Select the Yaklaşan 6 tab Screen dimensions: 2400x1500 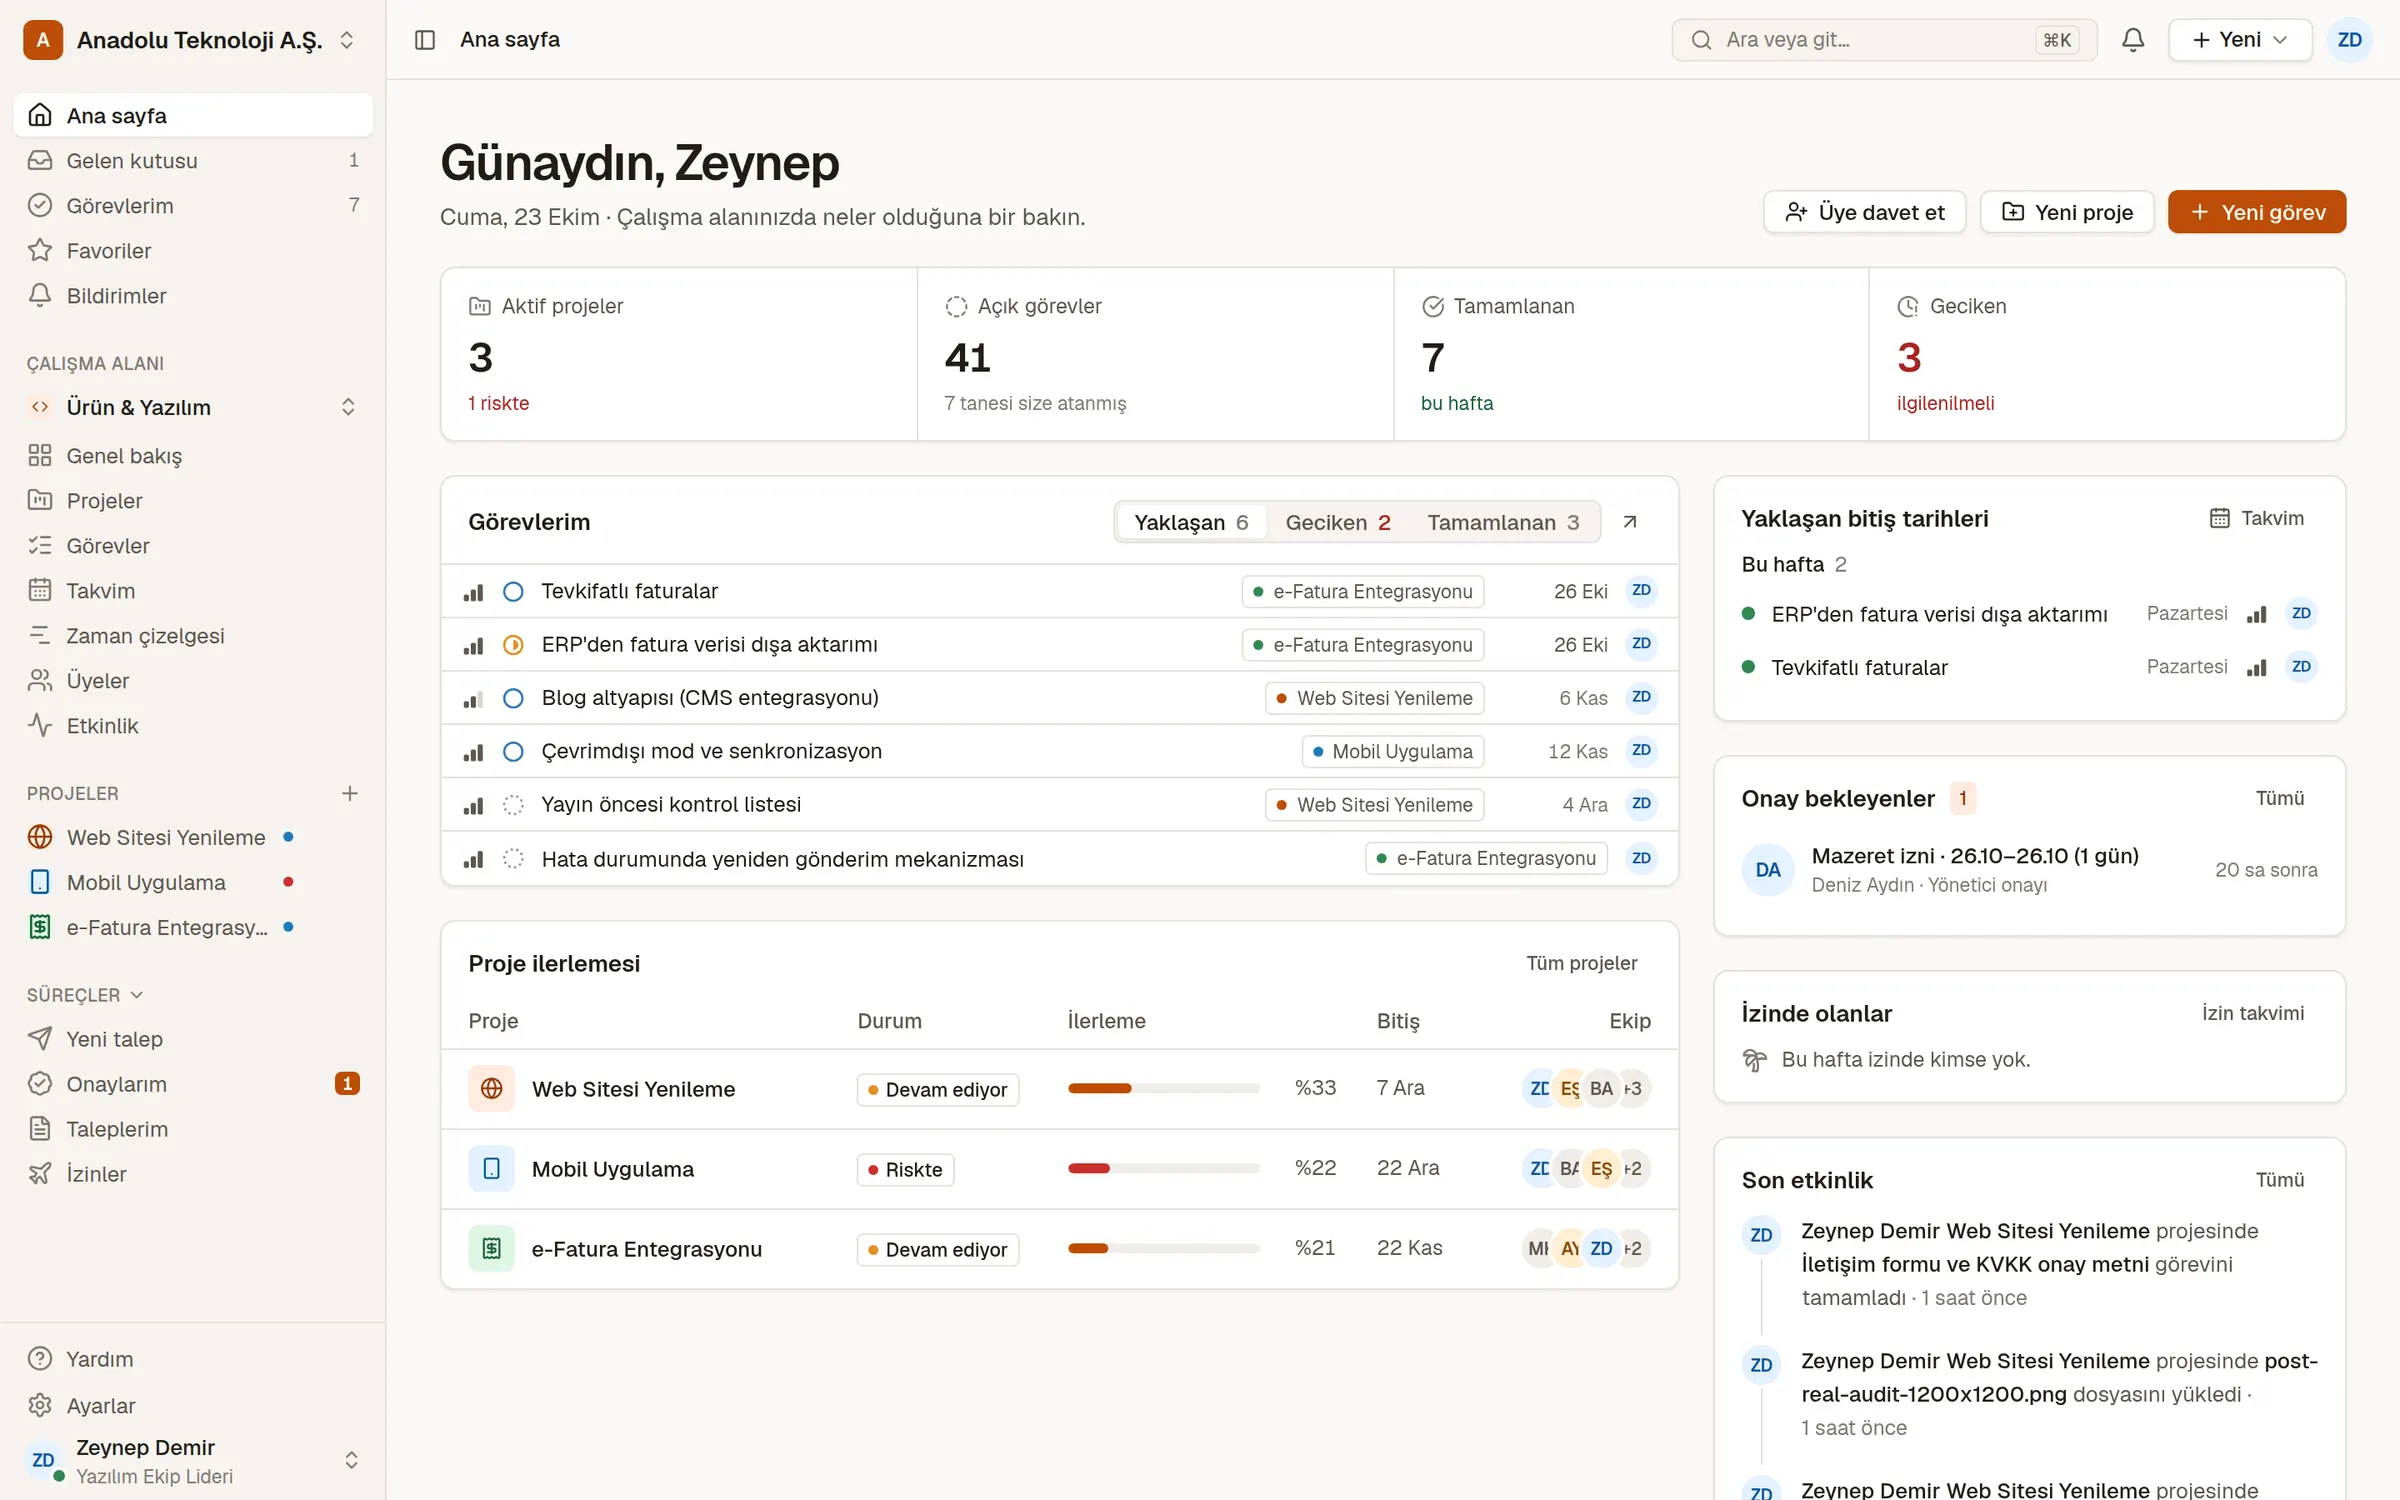coord(1191,522)
